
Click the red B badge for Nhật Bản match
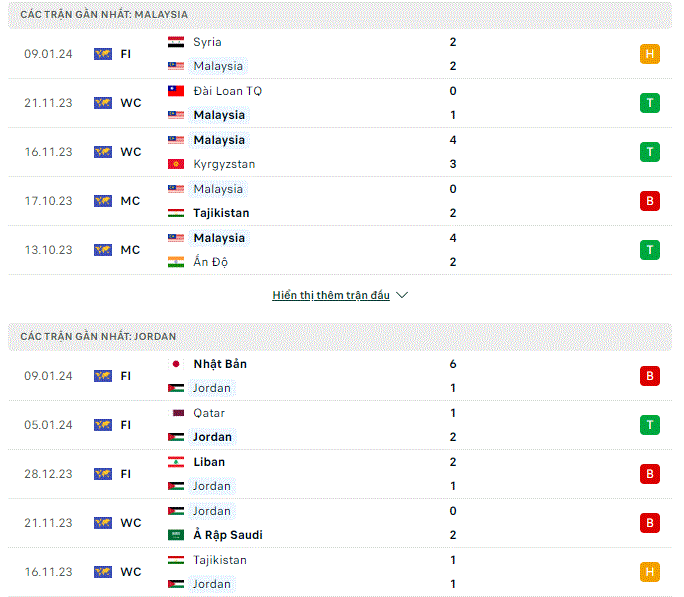pyautogui.click(x=650, y=376)
